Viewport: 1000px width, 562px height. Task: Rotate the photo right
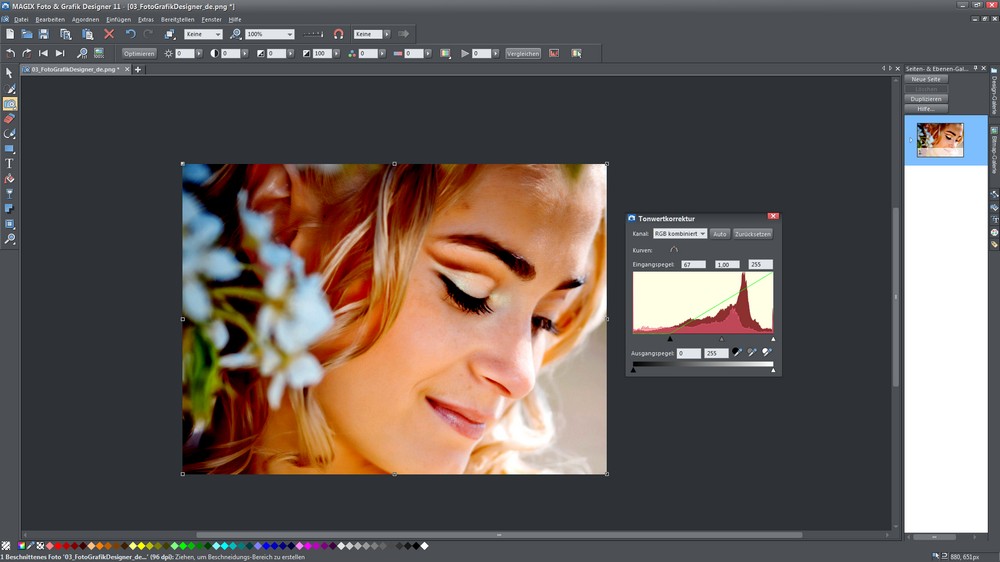(x=27, y=54)
